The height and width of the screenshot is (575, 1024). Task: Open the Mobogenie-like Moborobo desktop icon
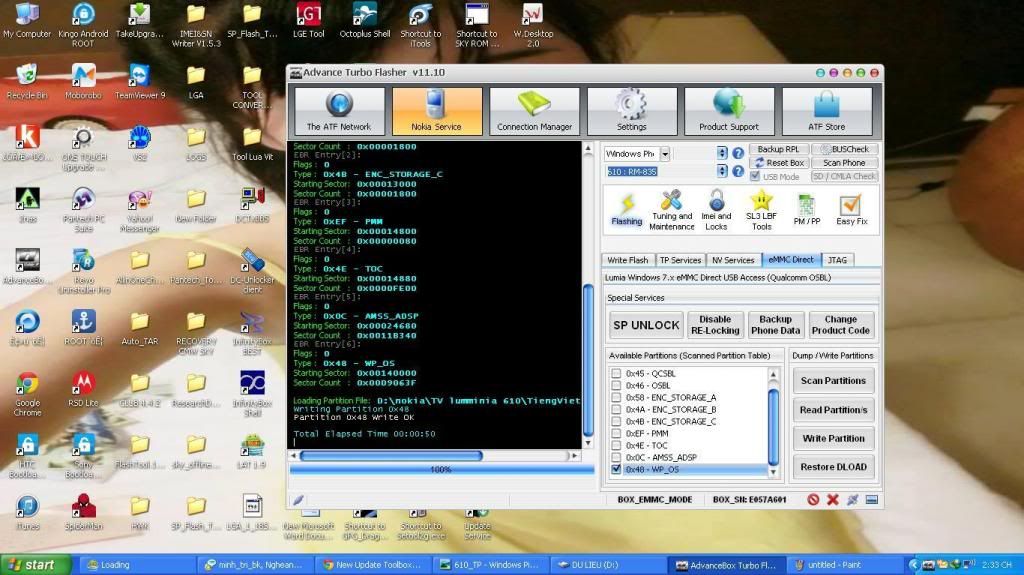tap(83, 82)
